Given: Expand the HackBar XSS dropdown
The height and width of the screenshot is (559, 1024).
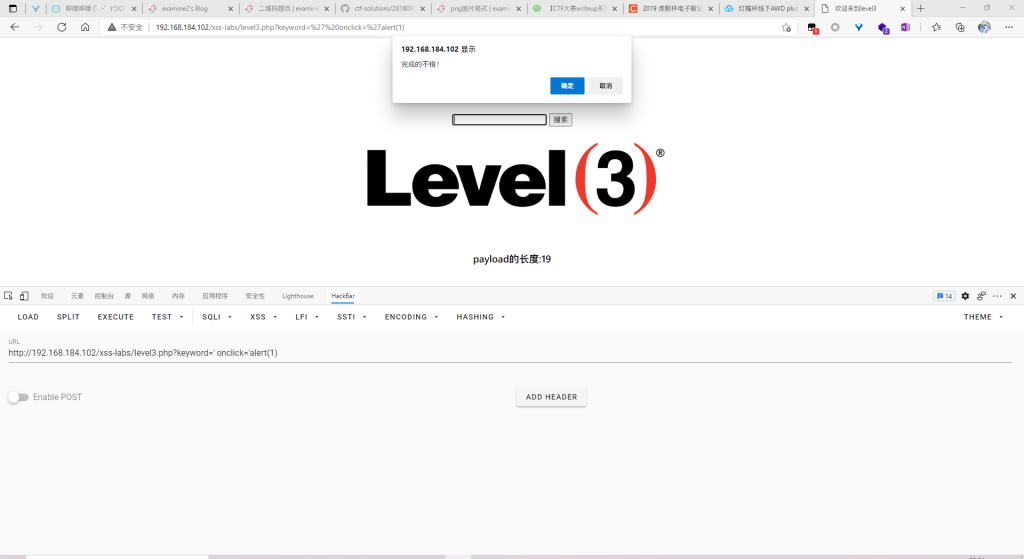Looking at the screenshot, I should [263, 317].
